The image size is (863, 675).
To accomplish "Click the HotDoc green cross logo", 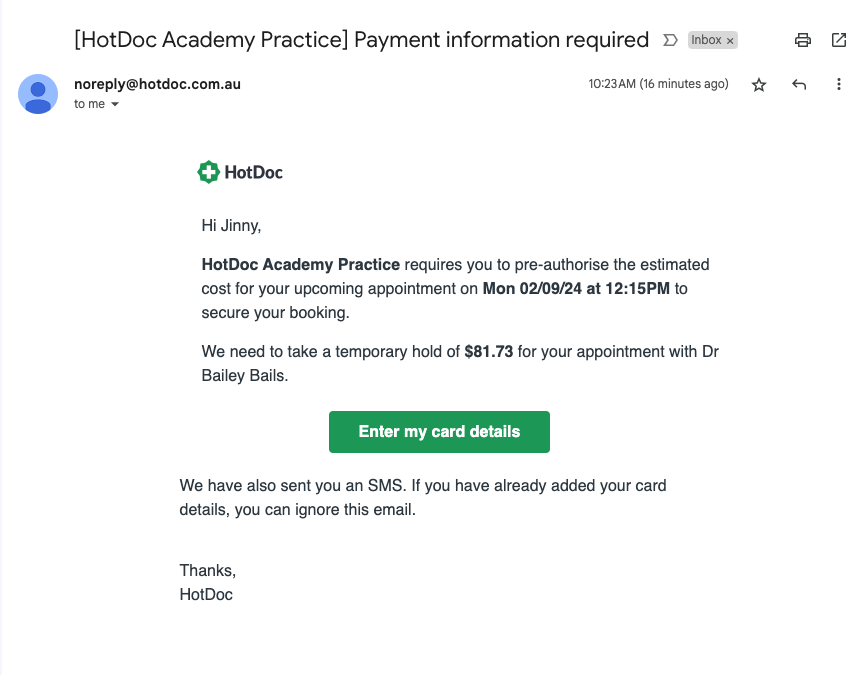I will tap(209, 172).
